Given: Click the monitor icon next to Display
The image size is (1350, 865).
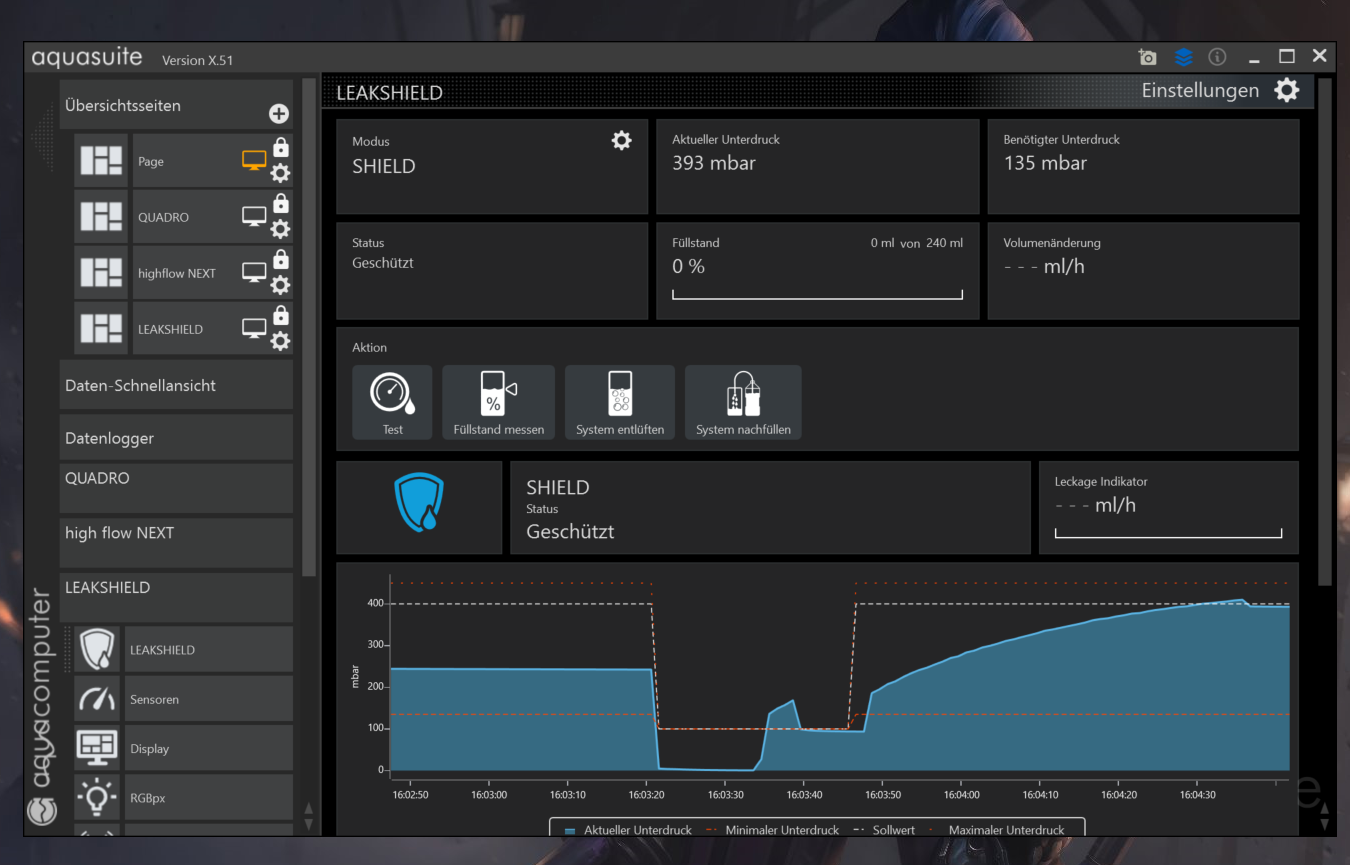Looking at the screenshot, I should click(97, 748).
